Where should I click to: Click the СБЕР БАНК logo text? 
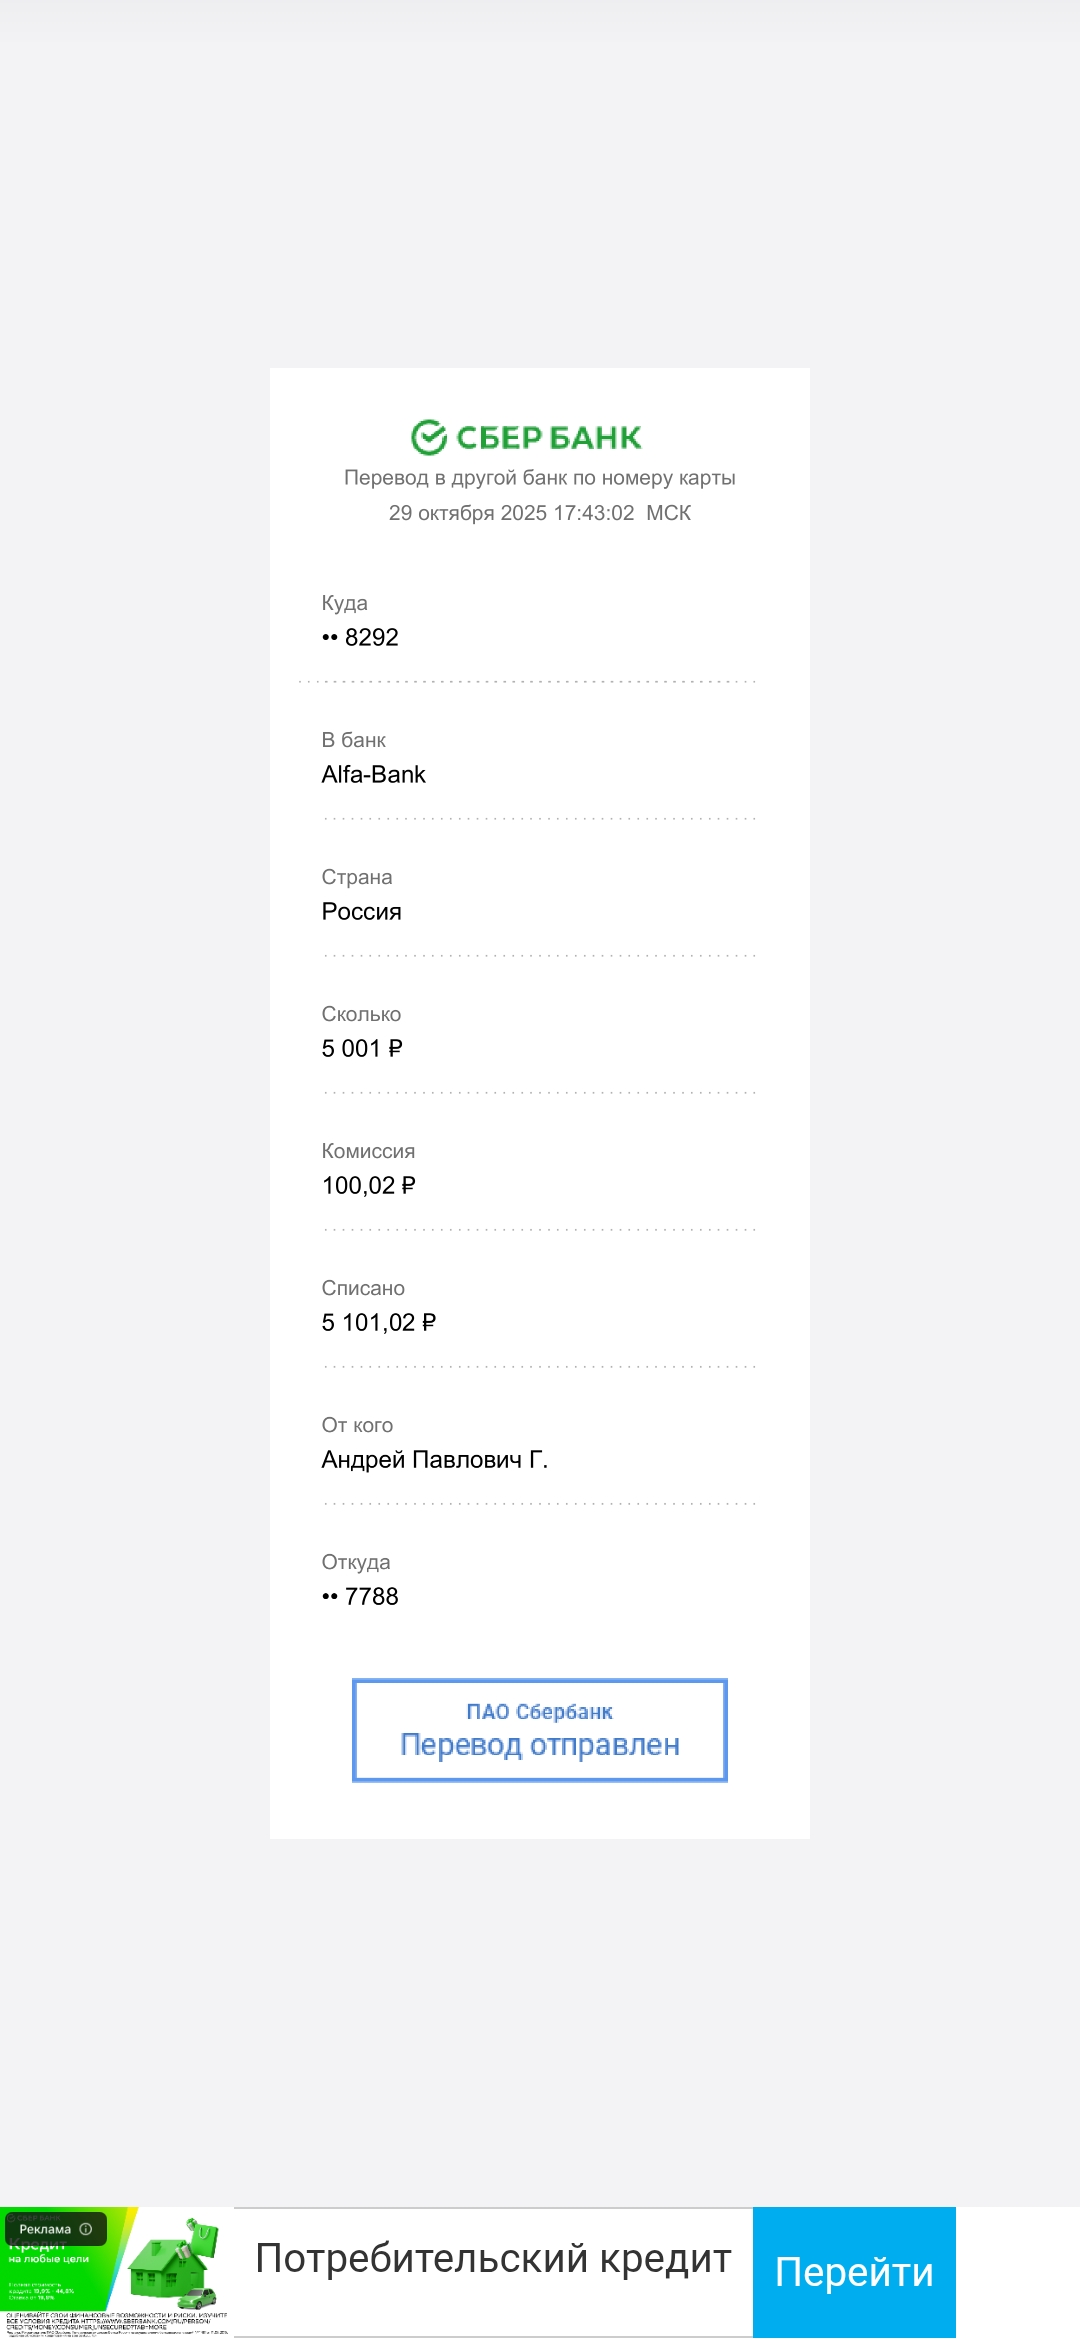549,437
